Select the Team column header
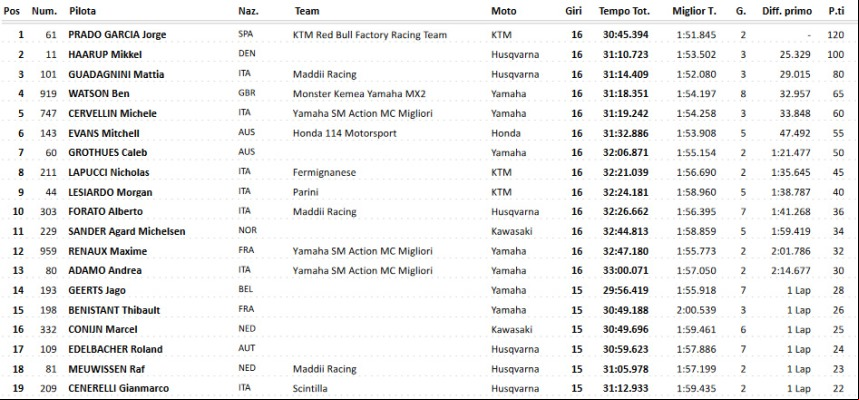The height and width of the screenshot is (400, 859). [x=306, y=11]
